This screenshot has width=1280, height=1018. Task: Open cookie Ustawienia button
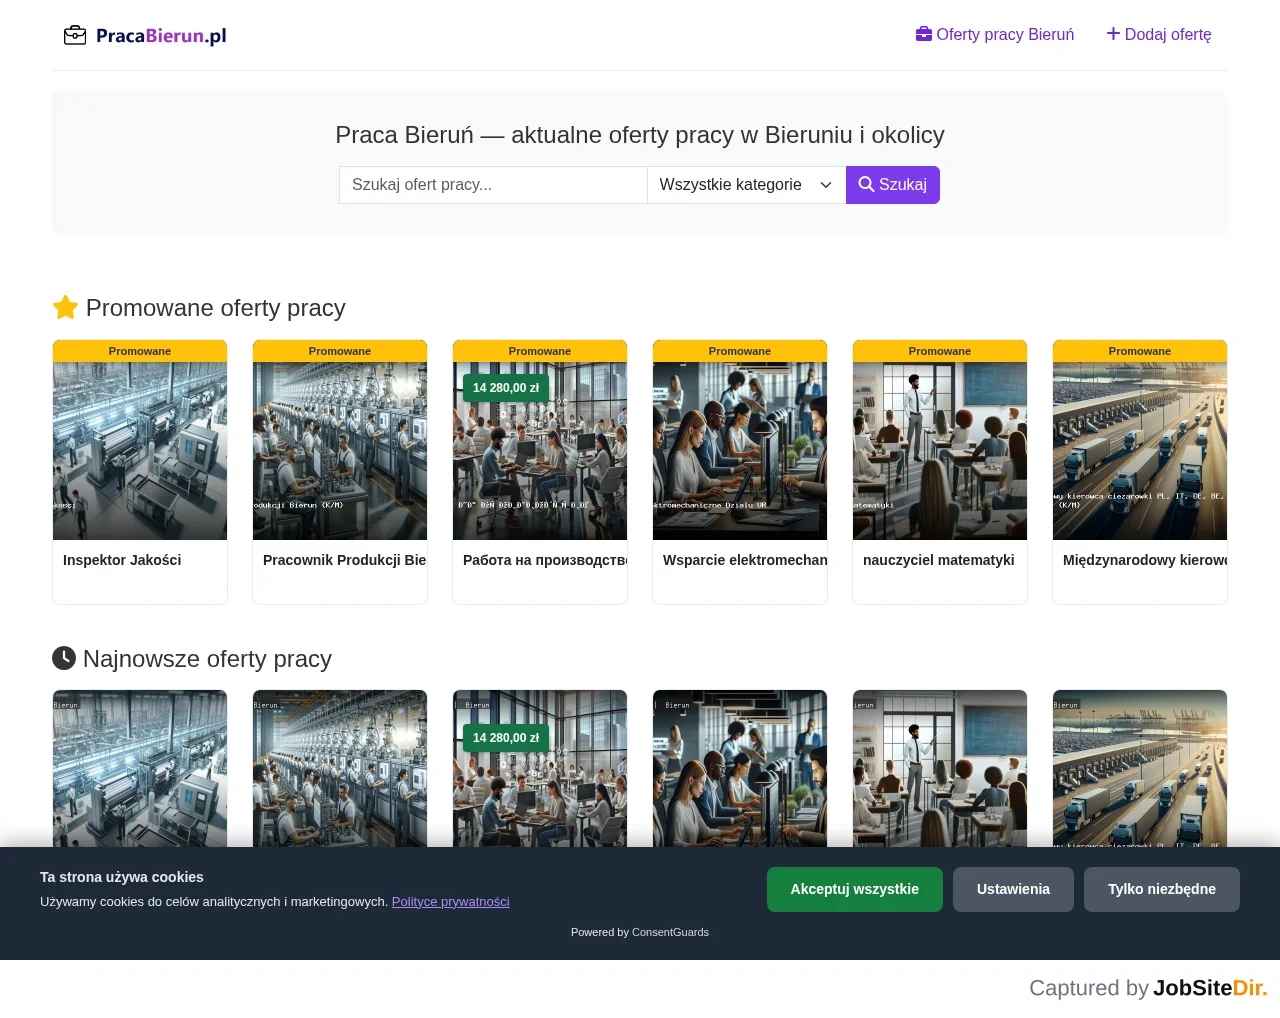[1013, 889]
